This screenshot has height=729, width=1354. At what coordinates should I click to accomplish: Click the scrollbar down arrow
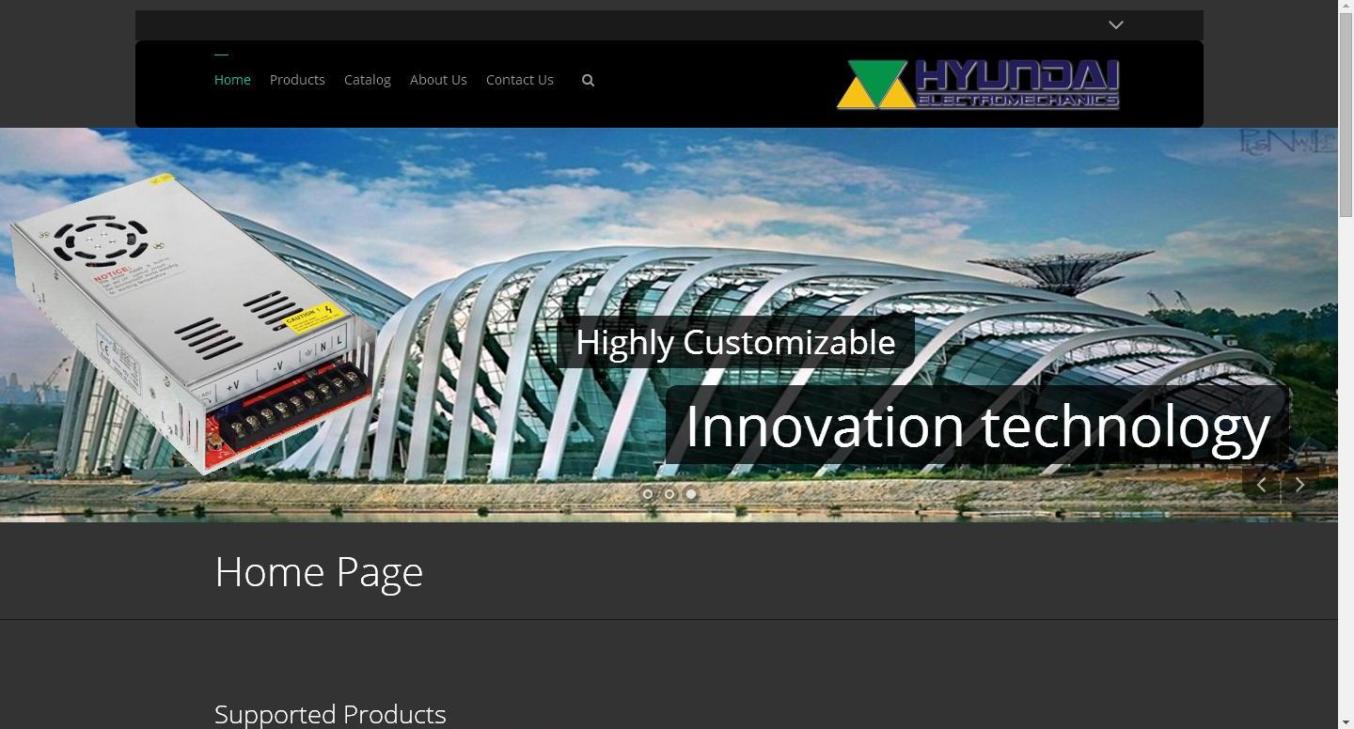click(1346, 721)
